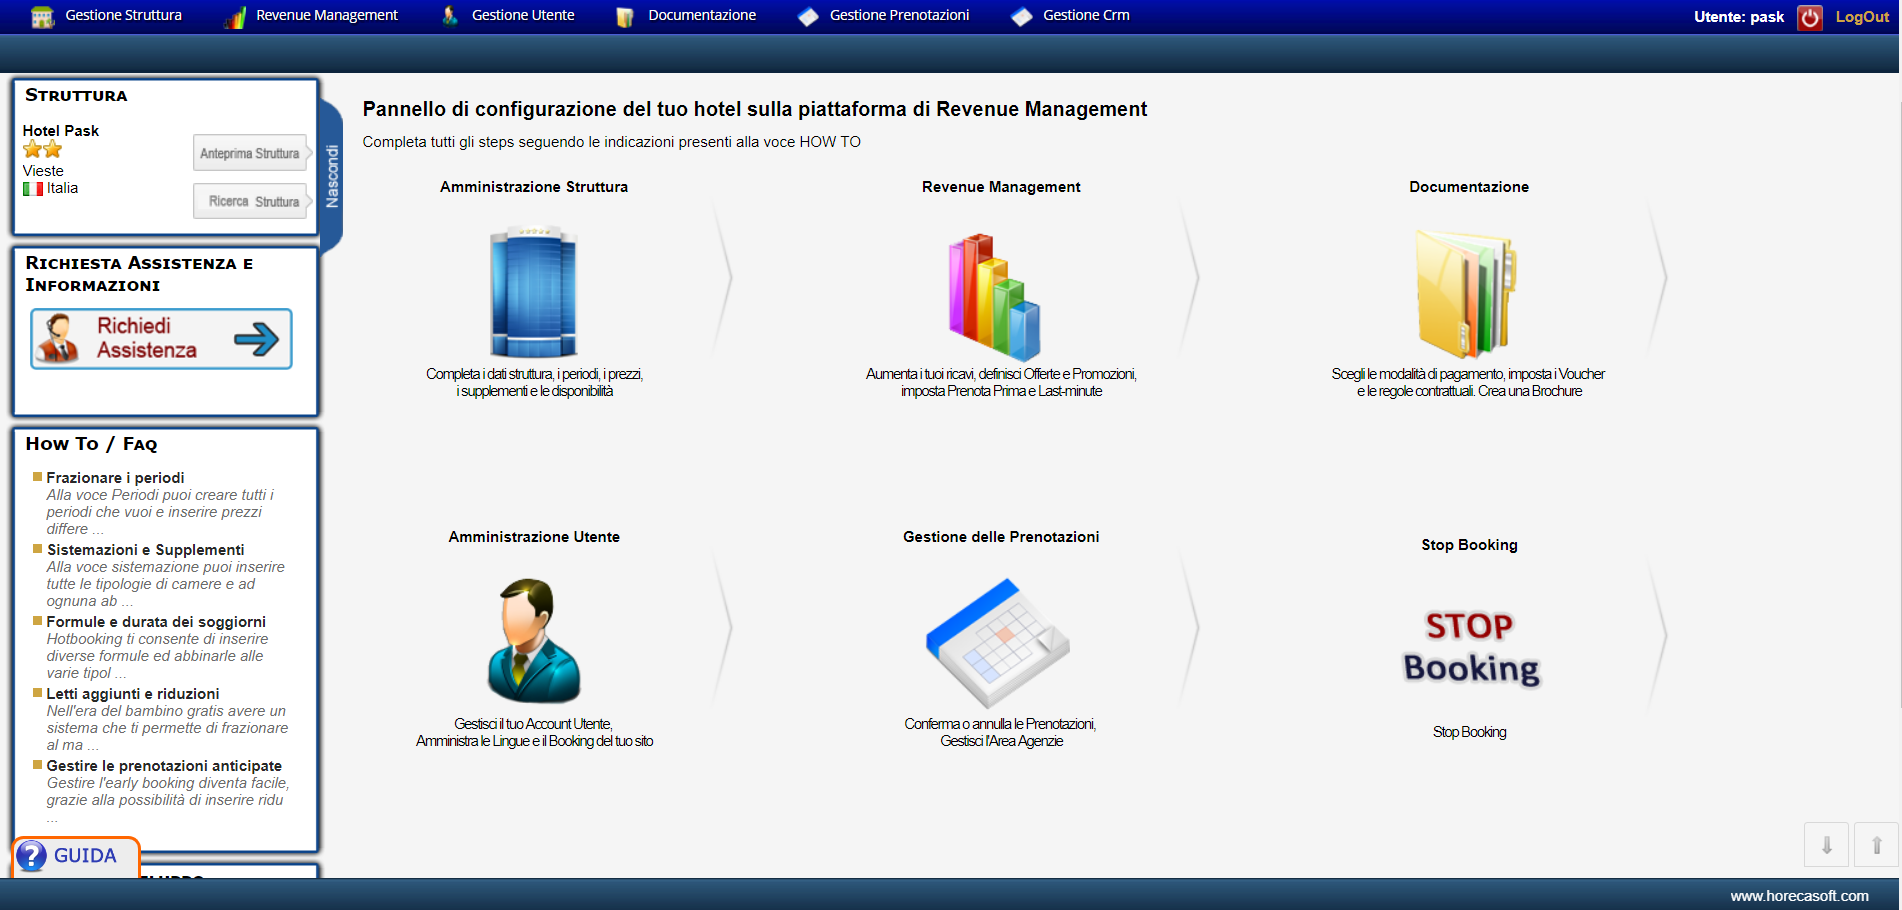Click the hotel building icon beside Gestione Struttura
This screenshot has height=910, width=1902.
pyautogui.click(x=42, y=17)
